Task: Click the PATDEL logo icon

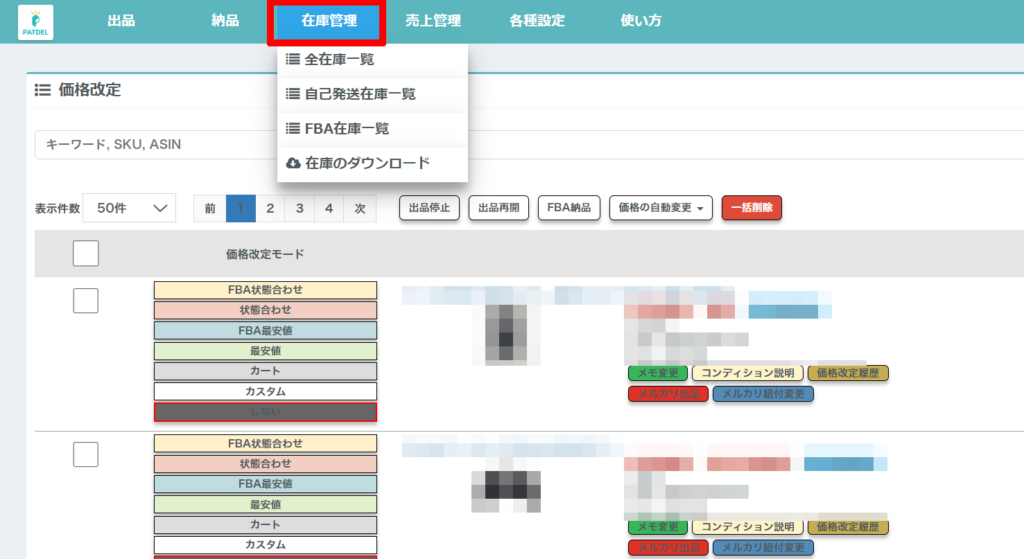Action: click(37, 22)
